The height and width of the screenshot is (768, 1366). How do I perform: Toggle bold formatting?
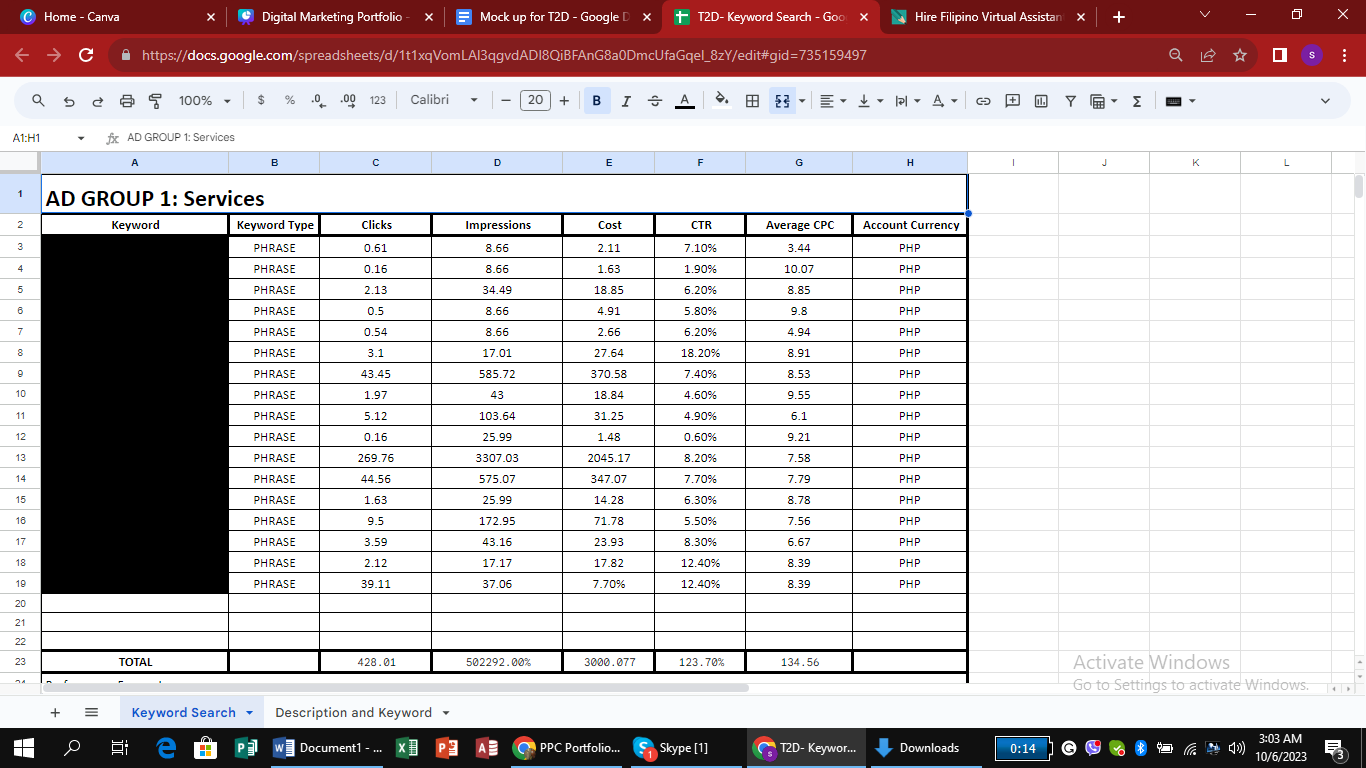tap(597, 101)
